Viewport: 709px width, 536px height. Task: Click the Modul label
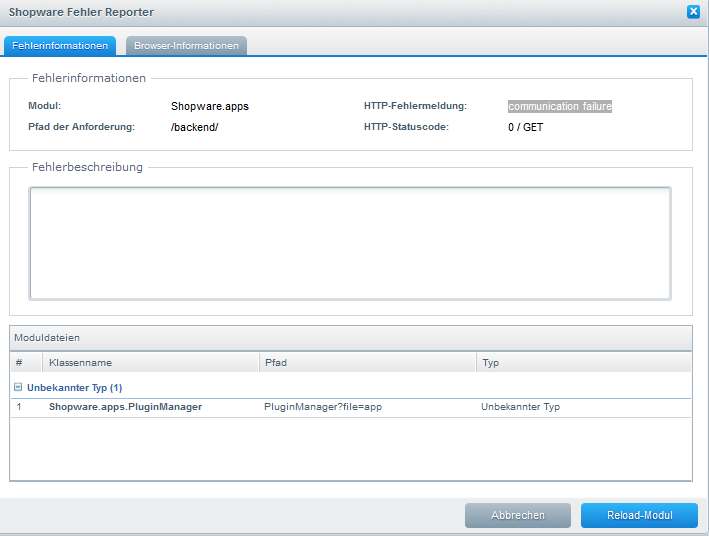click(44, 106)
